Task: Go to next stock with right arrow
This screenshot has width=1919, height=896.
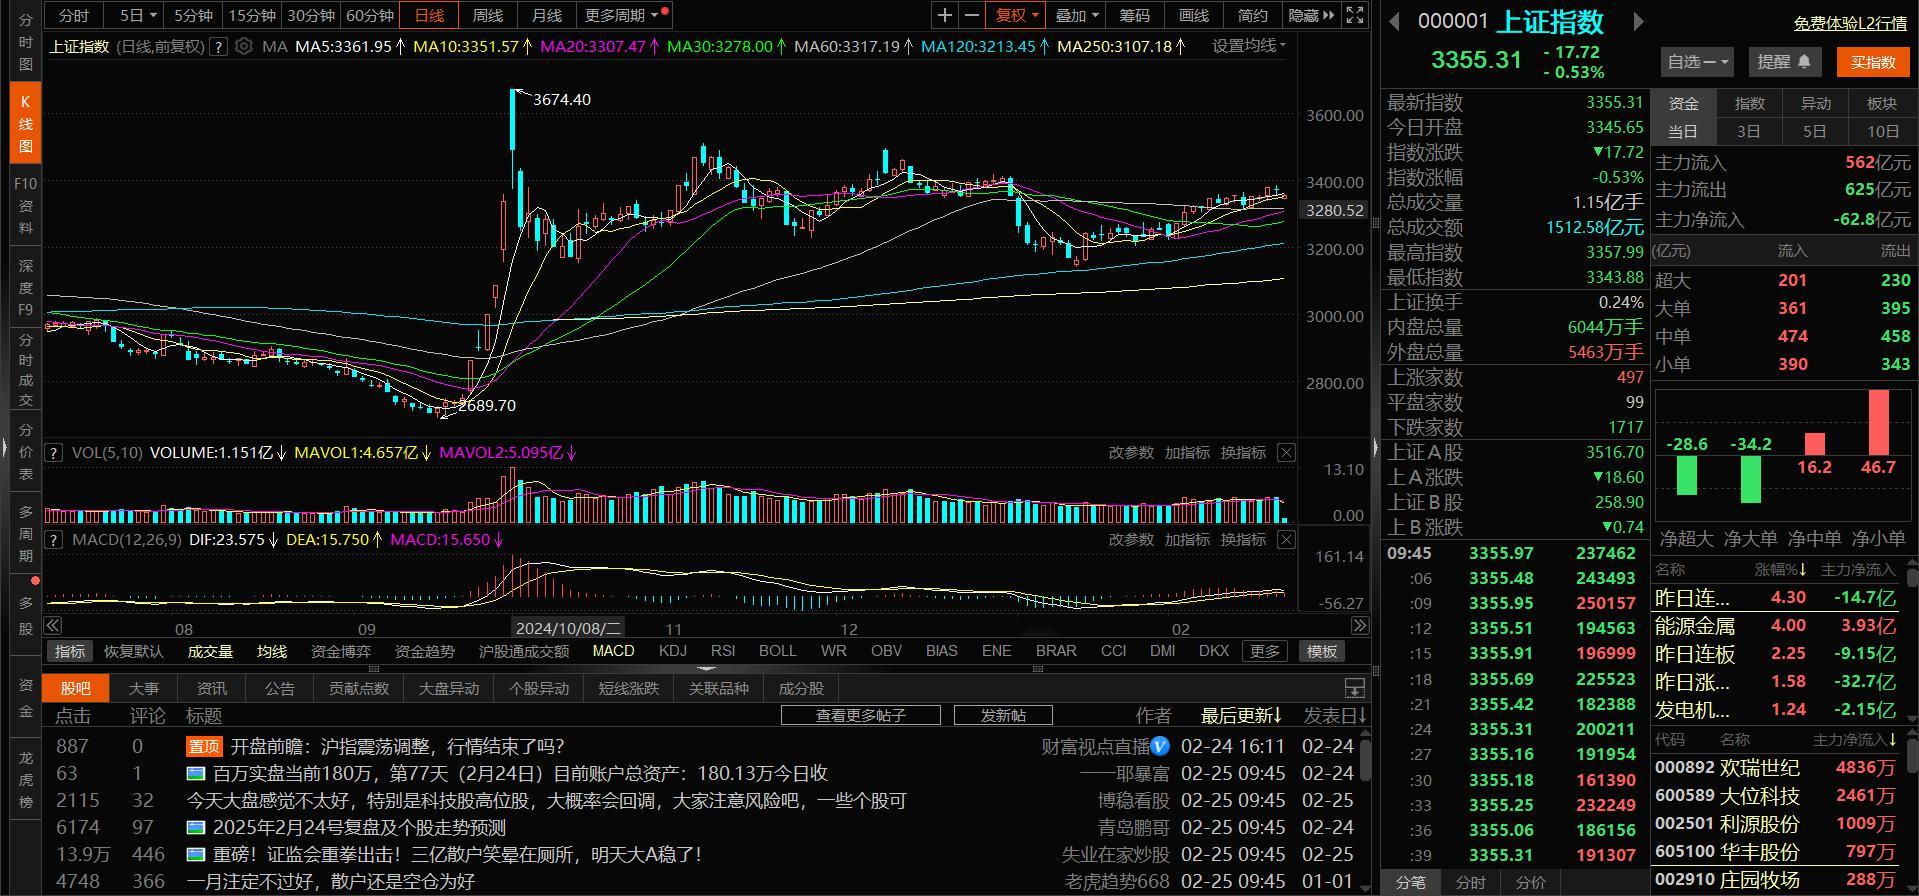Action: tap(1638, 21)
